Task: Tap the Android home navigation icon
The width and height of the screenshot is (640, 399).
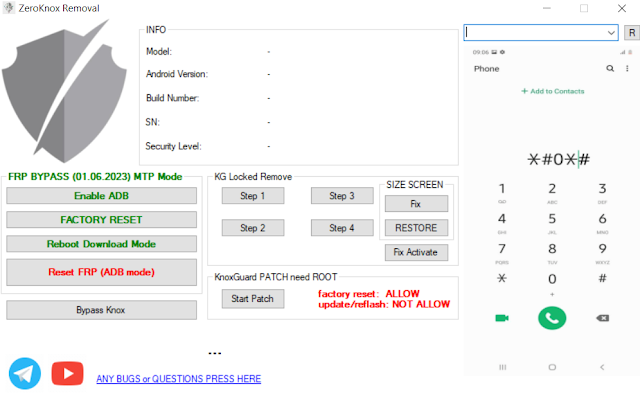Action: (x=552, y=367)
